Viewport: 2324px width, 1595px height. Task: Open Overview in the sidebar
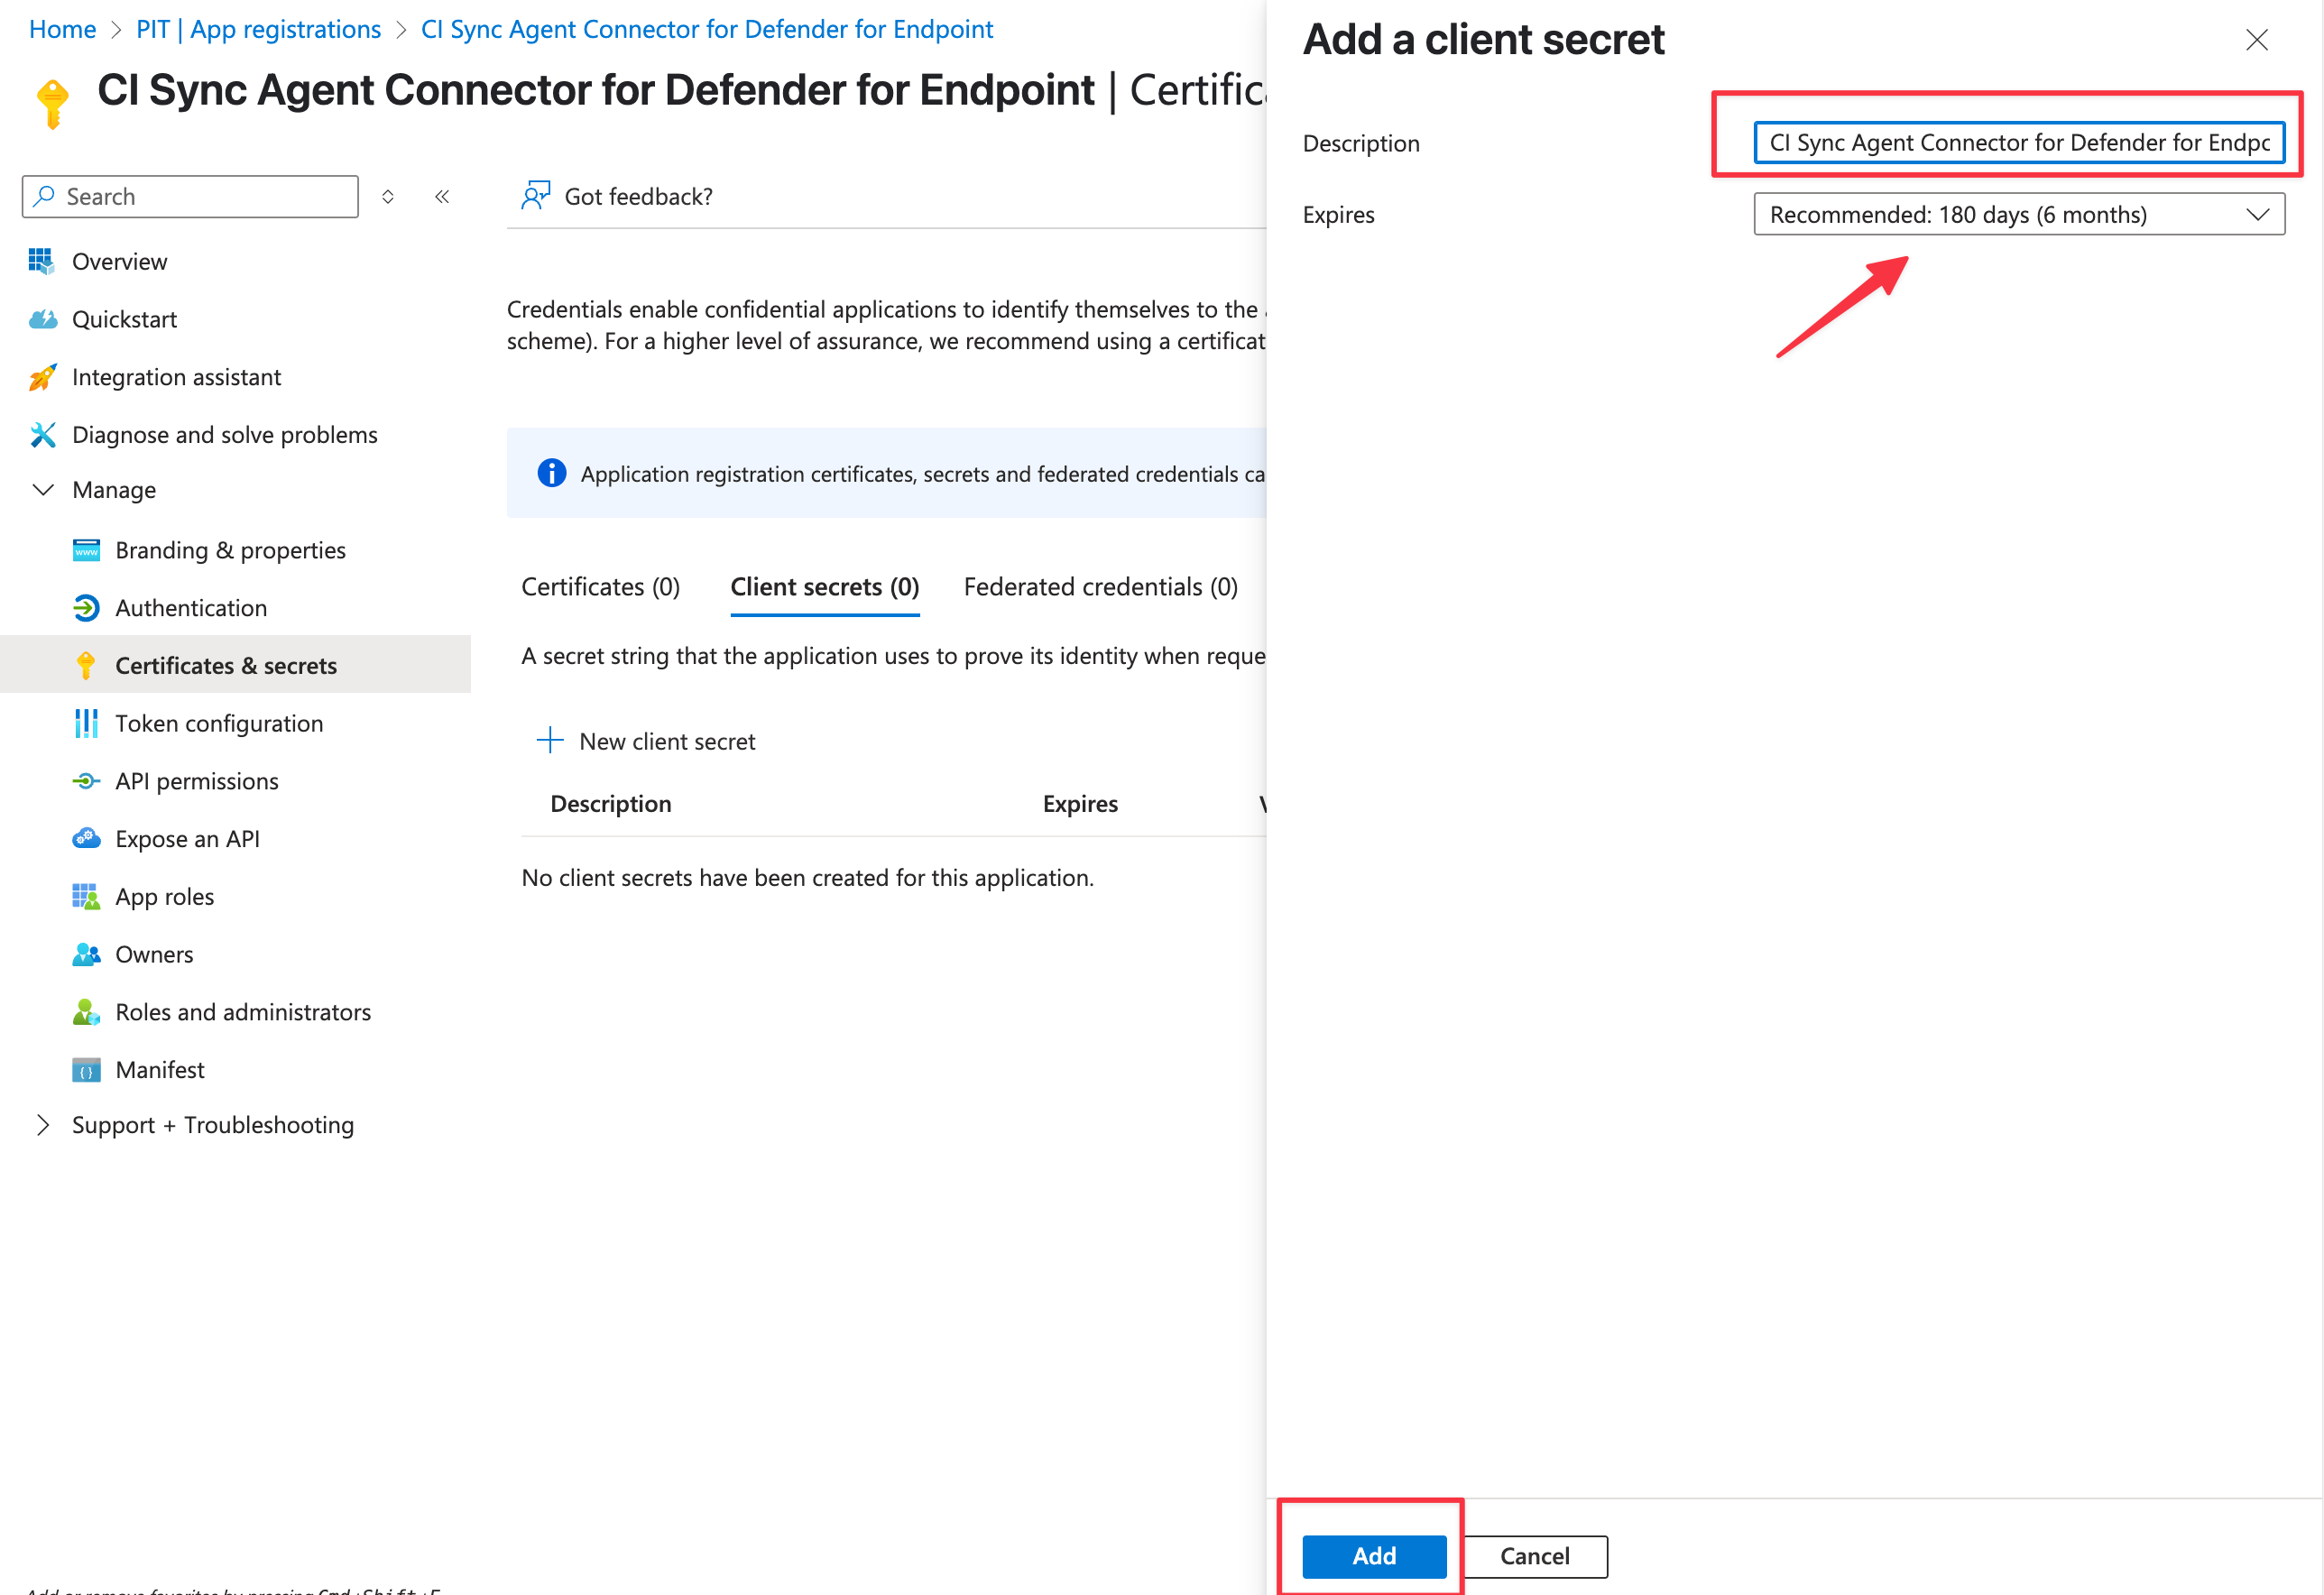119,261
